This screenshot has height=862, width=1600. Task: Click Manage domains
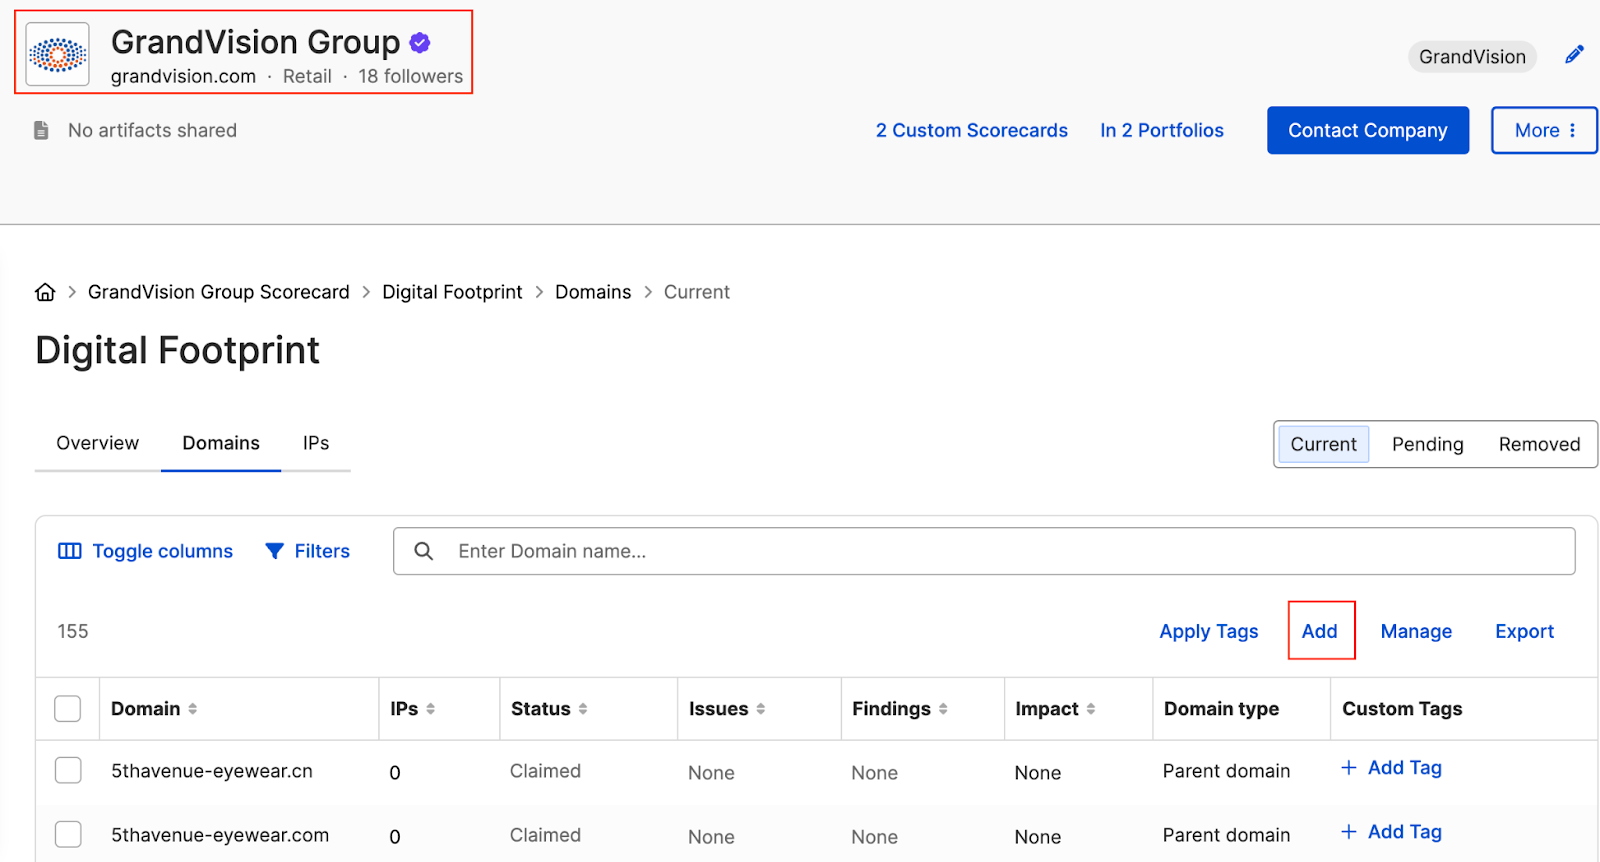[1416, 631]
